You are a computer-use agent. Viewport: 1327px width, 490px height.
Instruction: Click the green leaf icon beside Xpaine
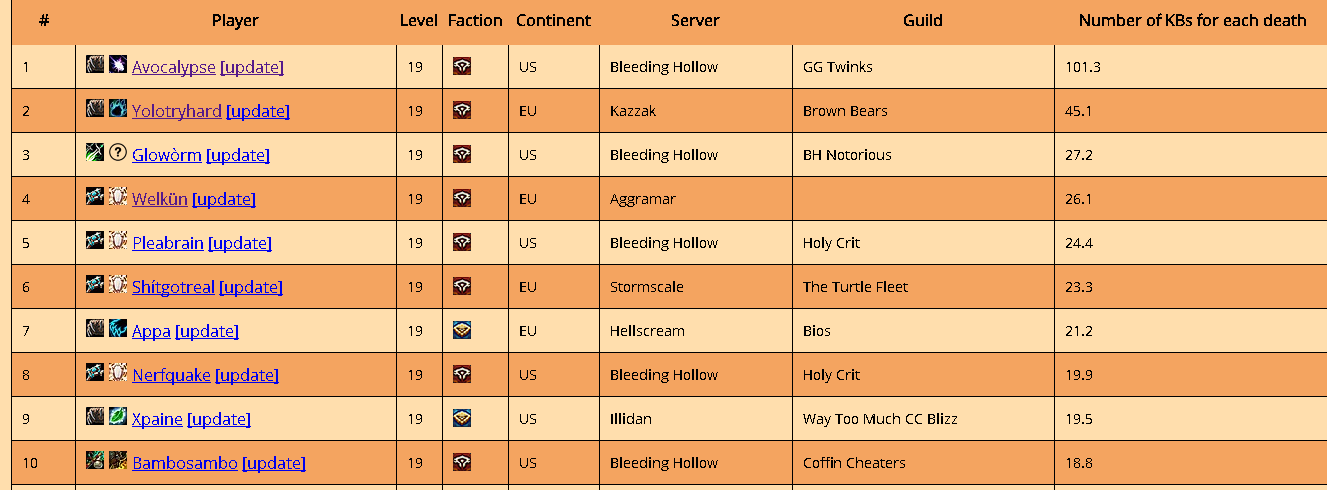(118, 418)
